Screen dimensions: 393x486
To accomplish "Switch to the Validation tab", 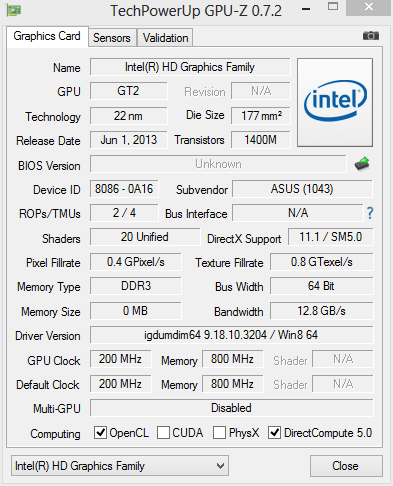I will tap(165, 38).
